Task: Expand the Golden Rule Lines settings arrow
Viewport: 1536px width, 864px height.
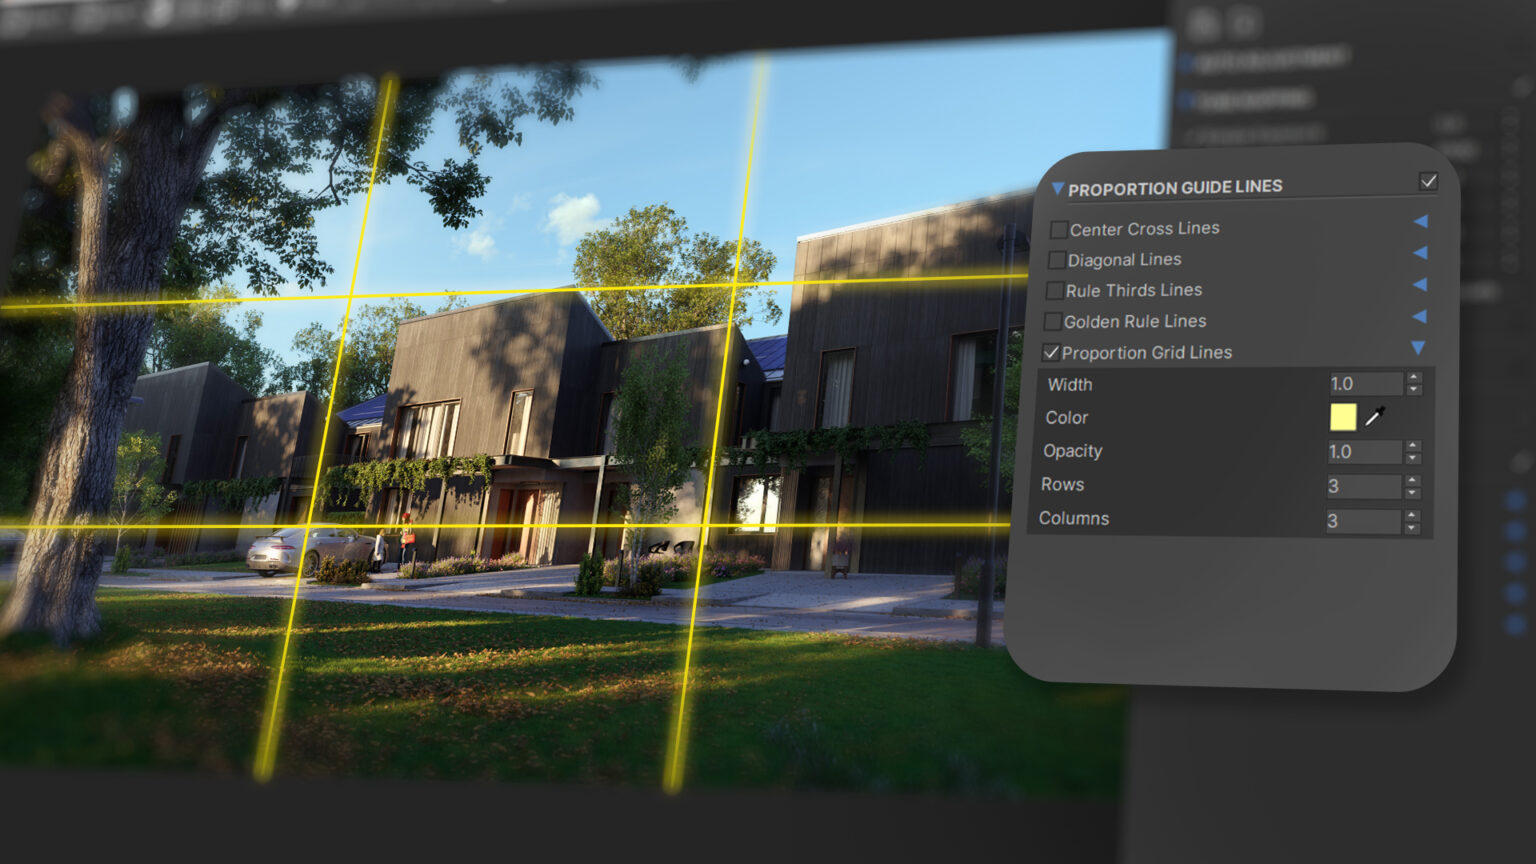Action: point(1418,317)
